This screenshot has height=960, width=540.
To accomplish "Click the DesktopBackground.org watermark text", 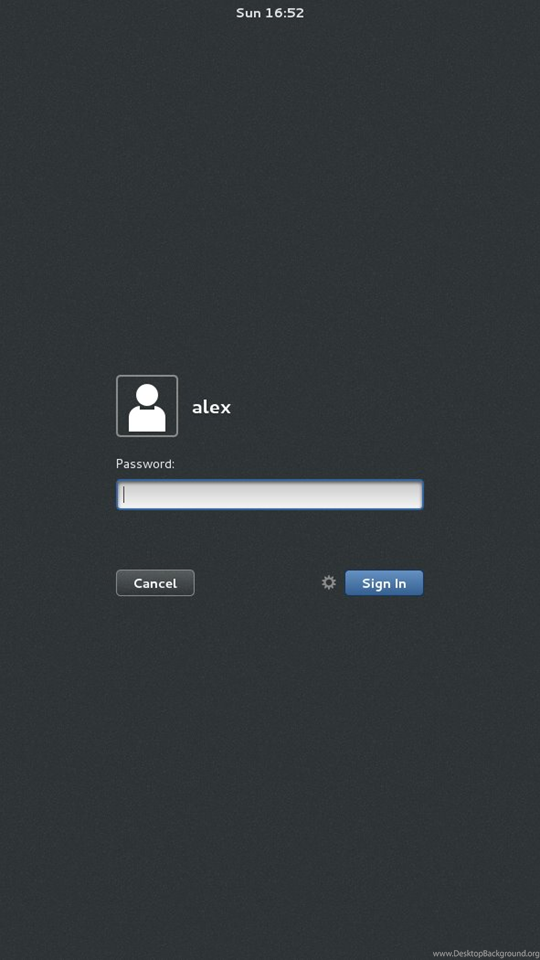I will click(486, 953).
